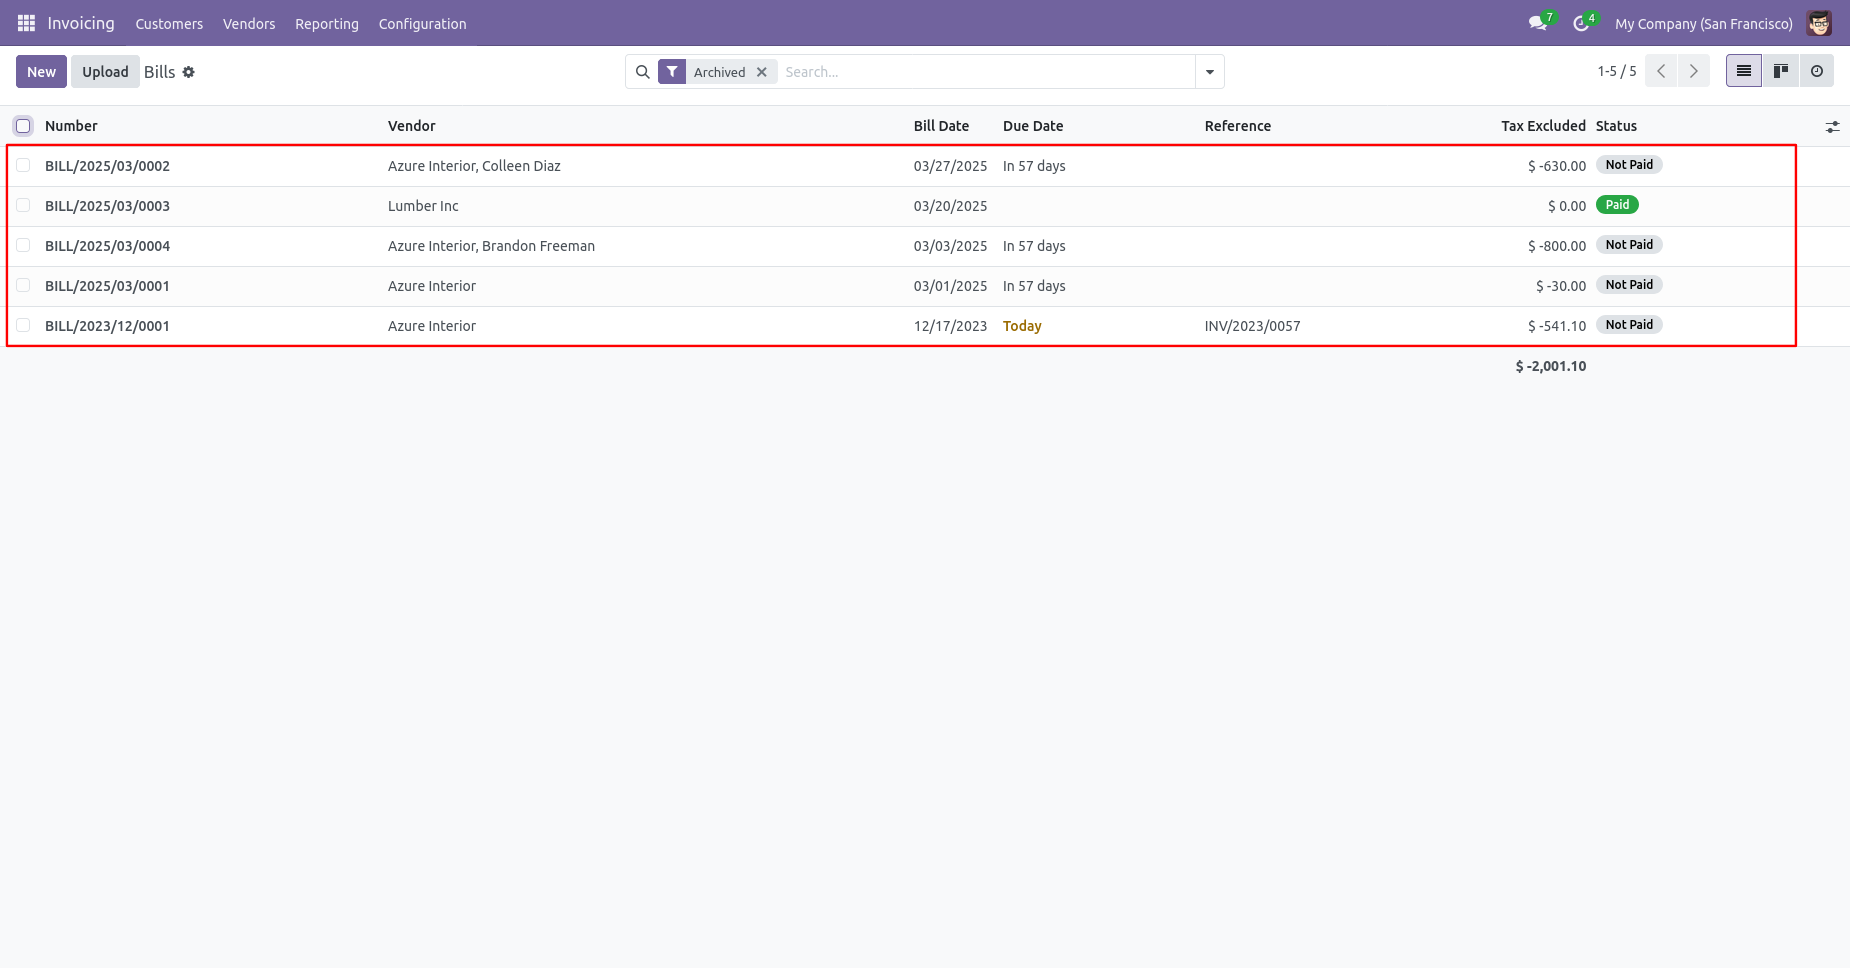1850x968 pixels.
Task: Open optional columns adjust icon
Action: click(x=1832, y=127)
